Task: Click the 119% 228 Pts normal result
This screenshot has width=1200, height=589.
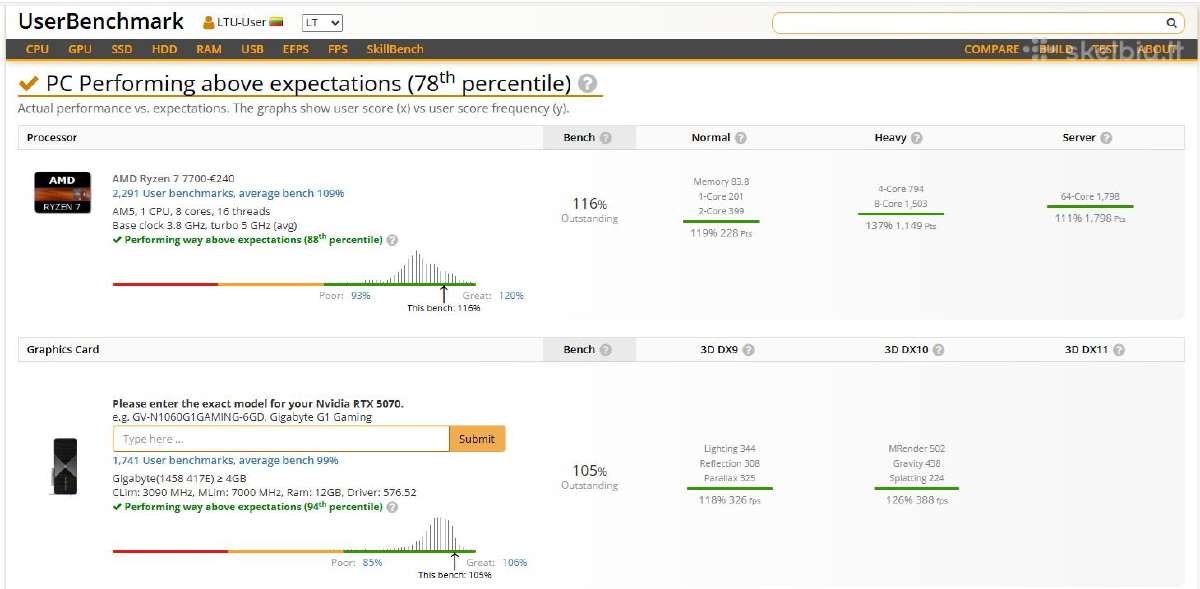Action: [720, 232]
